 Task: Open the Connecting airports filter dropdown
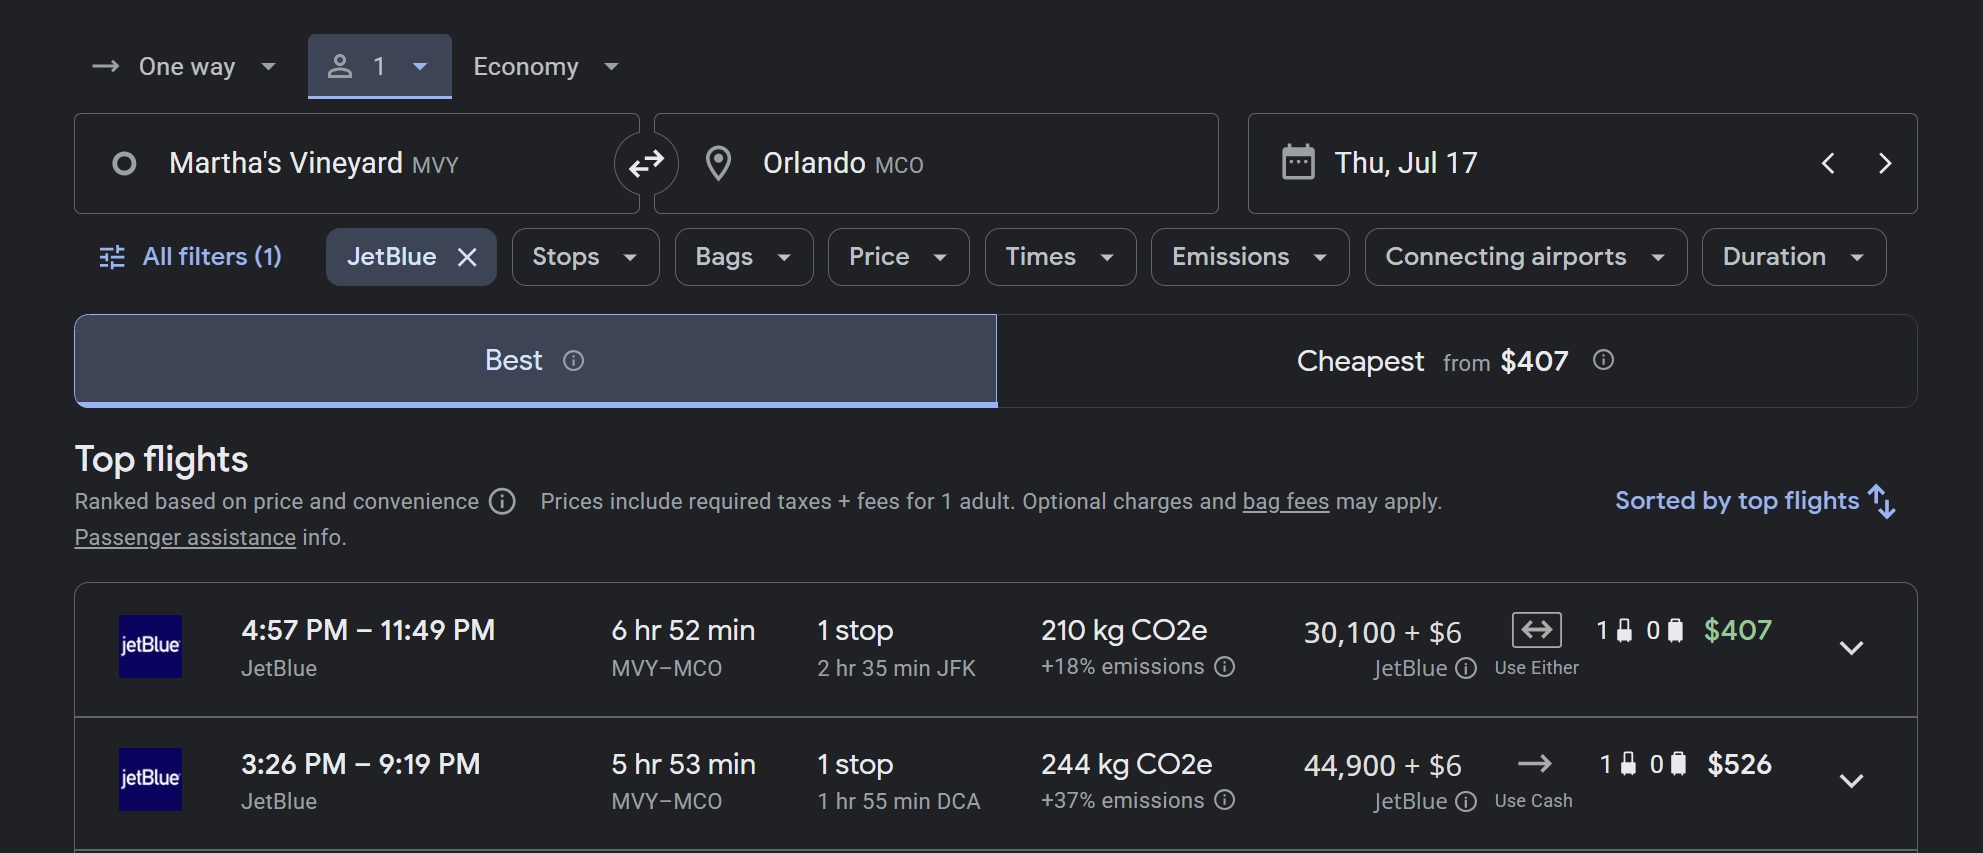coord(1526,257)
